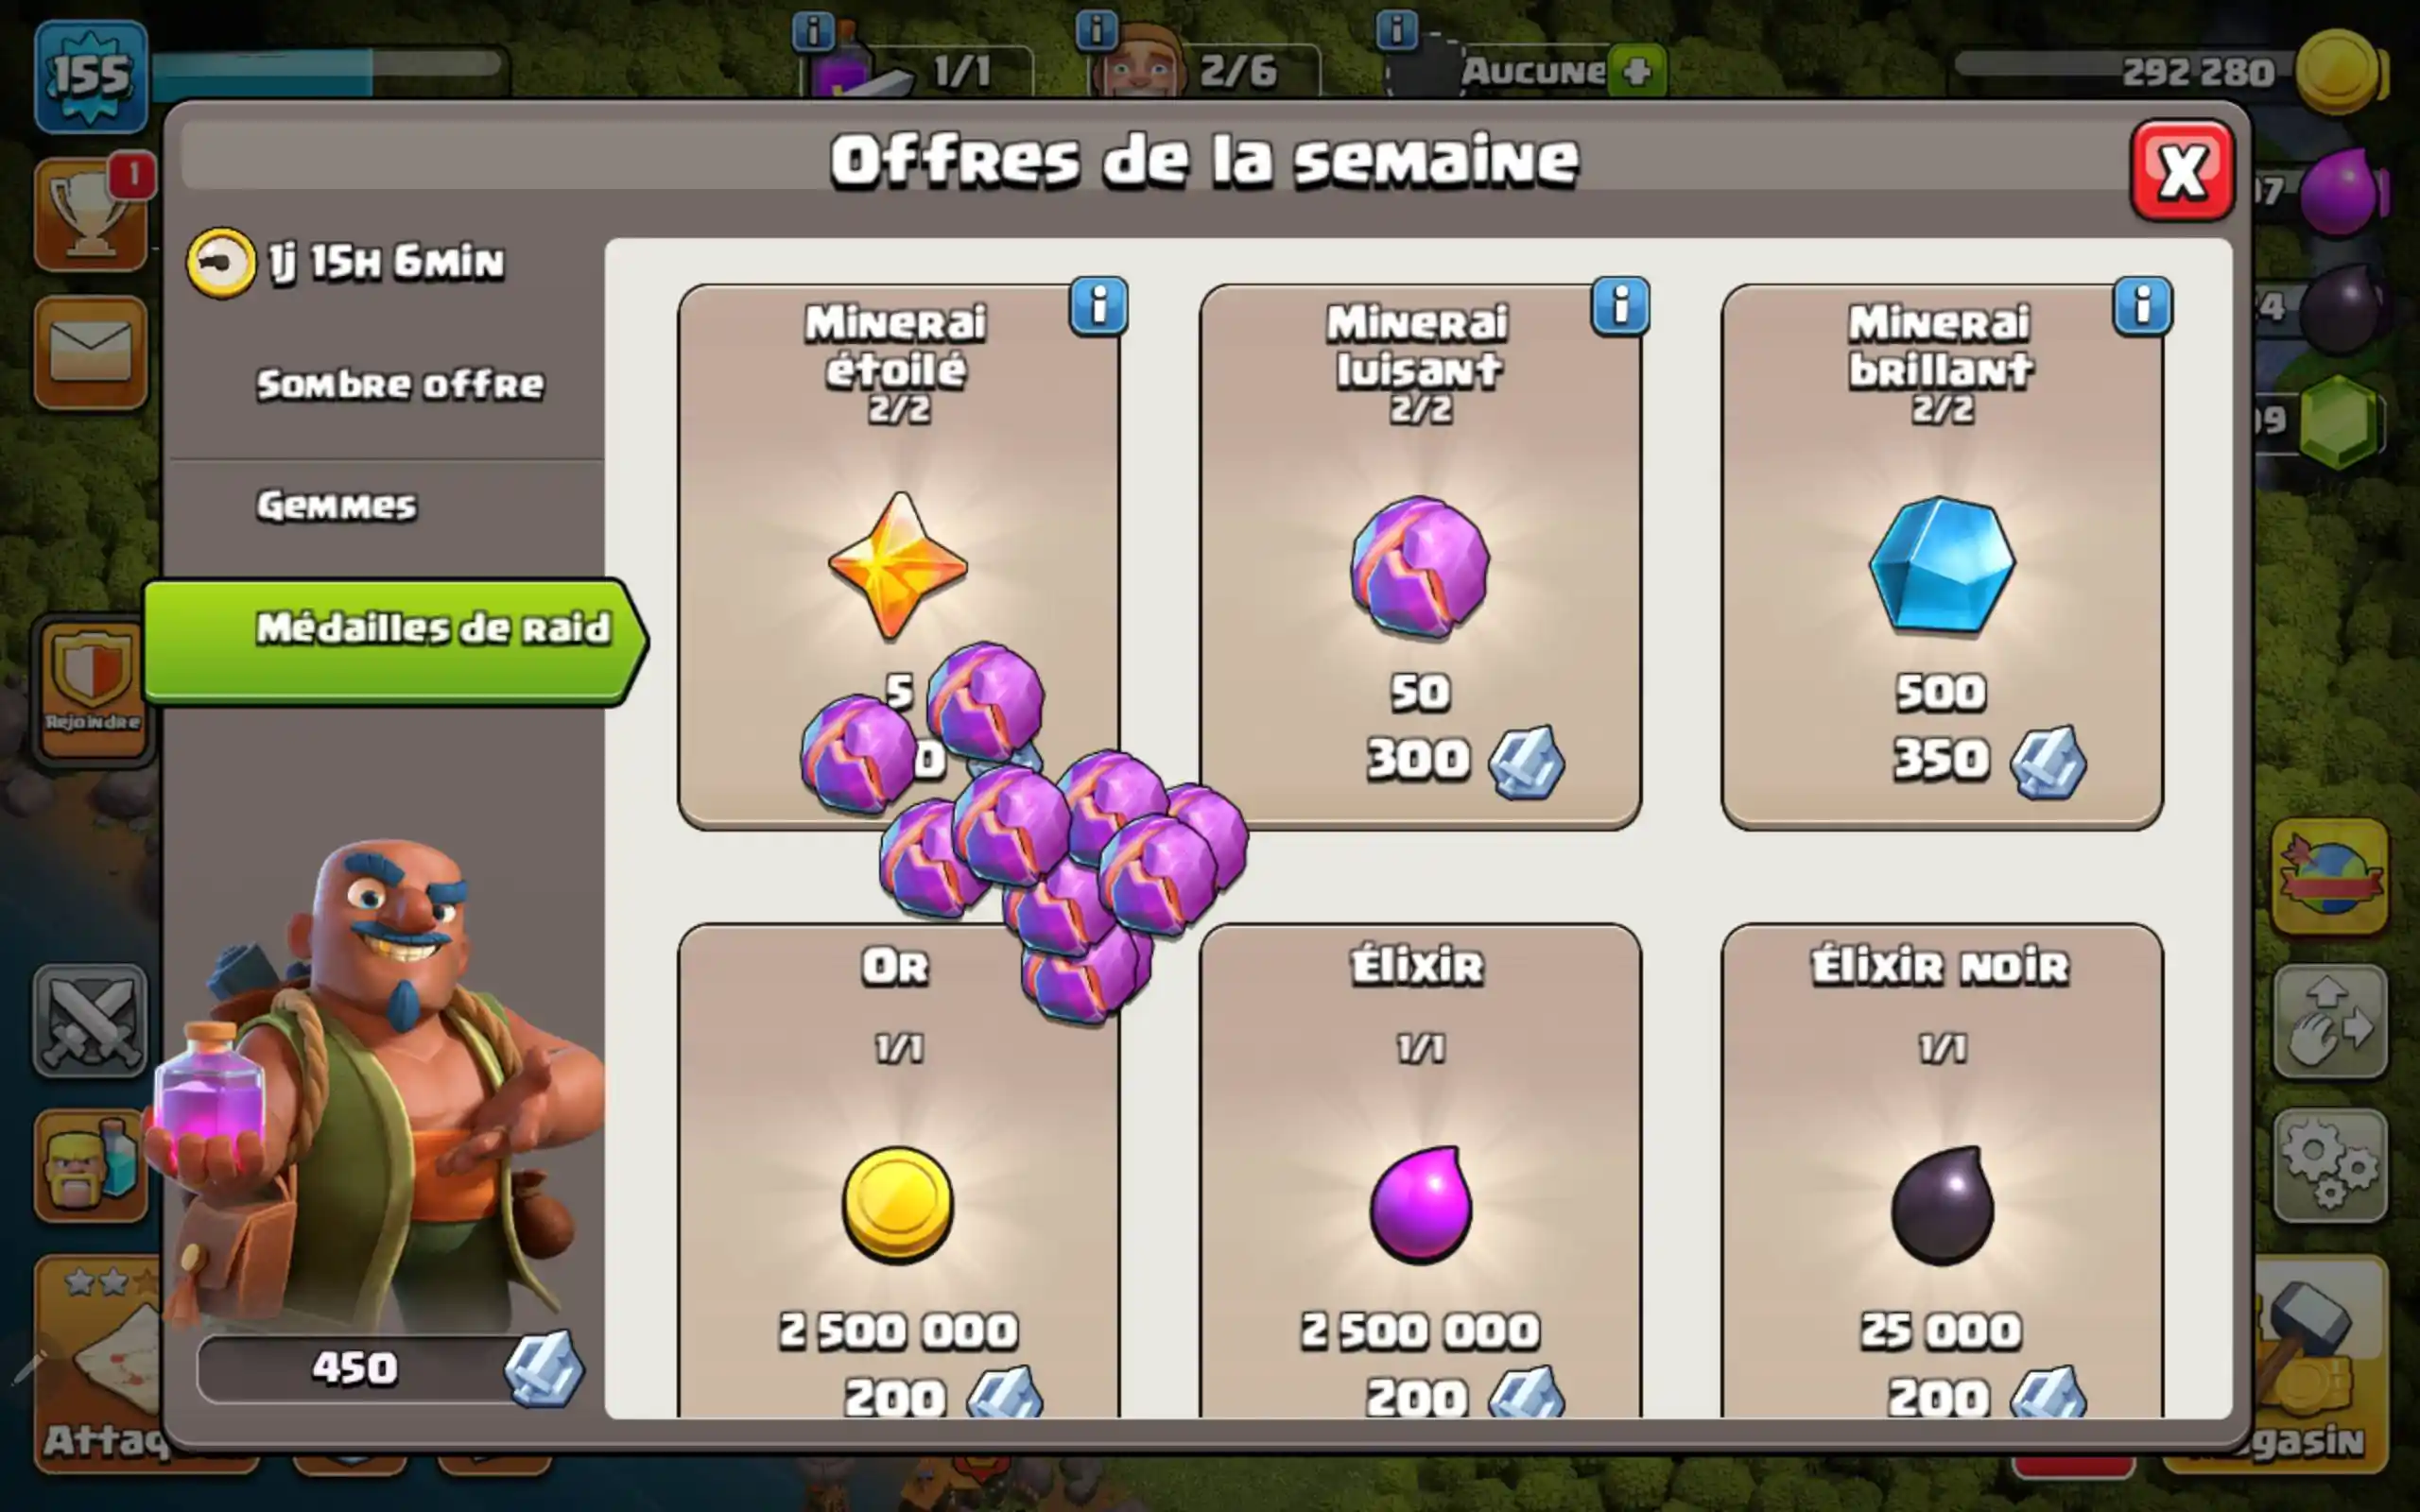Open the trophy league icon with notification
The height and width of the screenshot is (1512, 2420).
point(92,214)
